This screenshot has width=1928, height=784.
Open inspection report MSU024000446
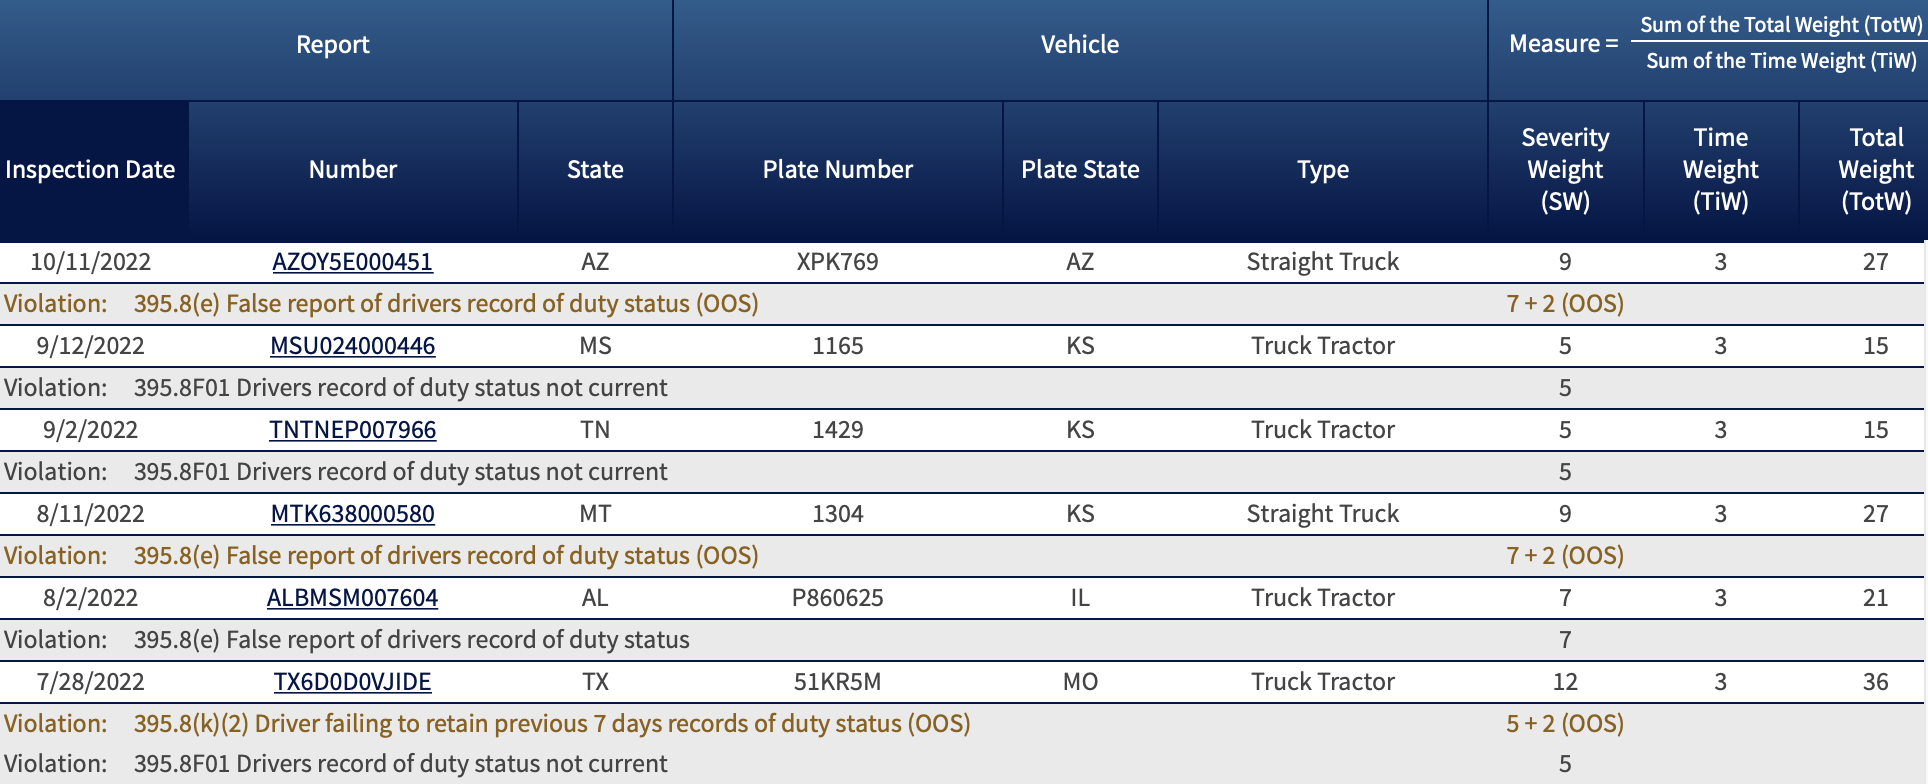[x=352, y=346]
